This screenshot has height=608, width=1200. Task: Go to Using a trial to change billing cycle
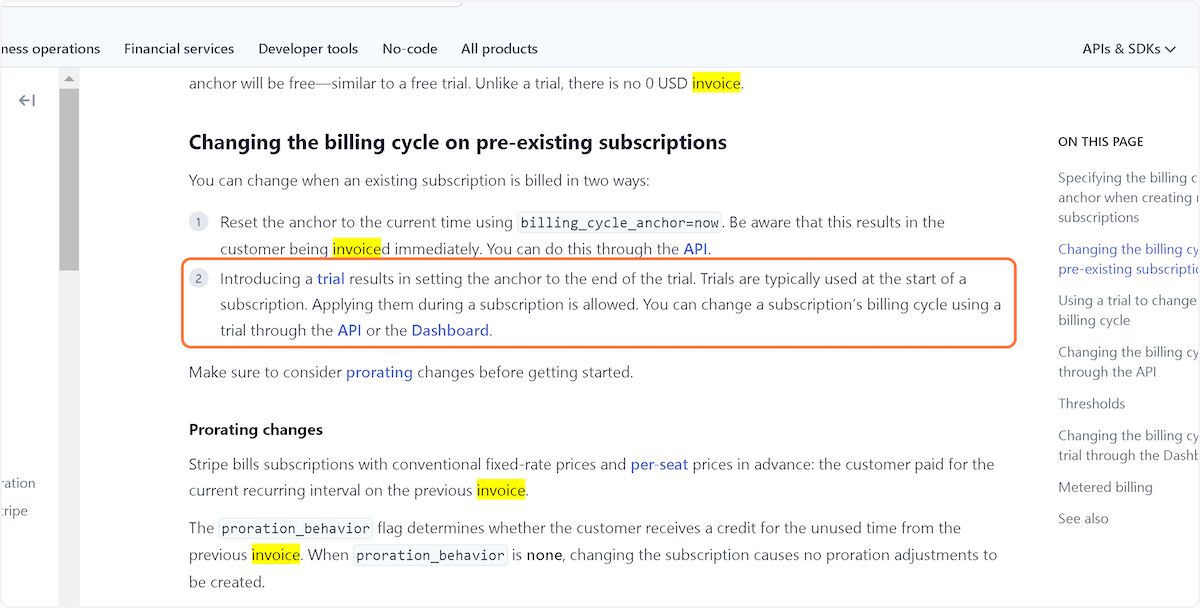[1128, 310]
